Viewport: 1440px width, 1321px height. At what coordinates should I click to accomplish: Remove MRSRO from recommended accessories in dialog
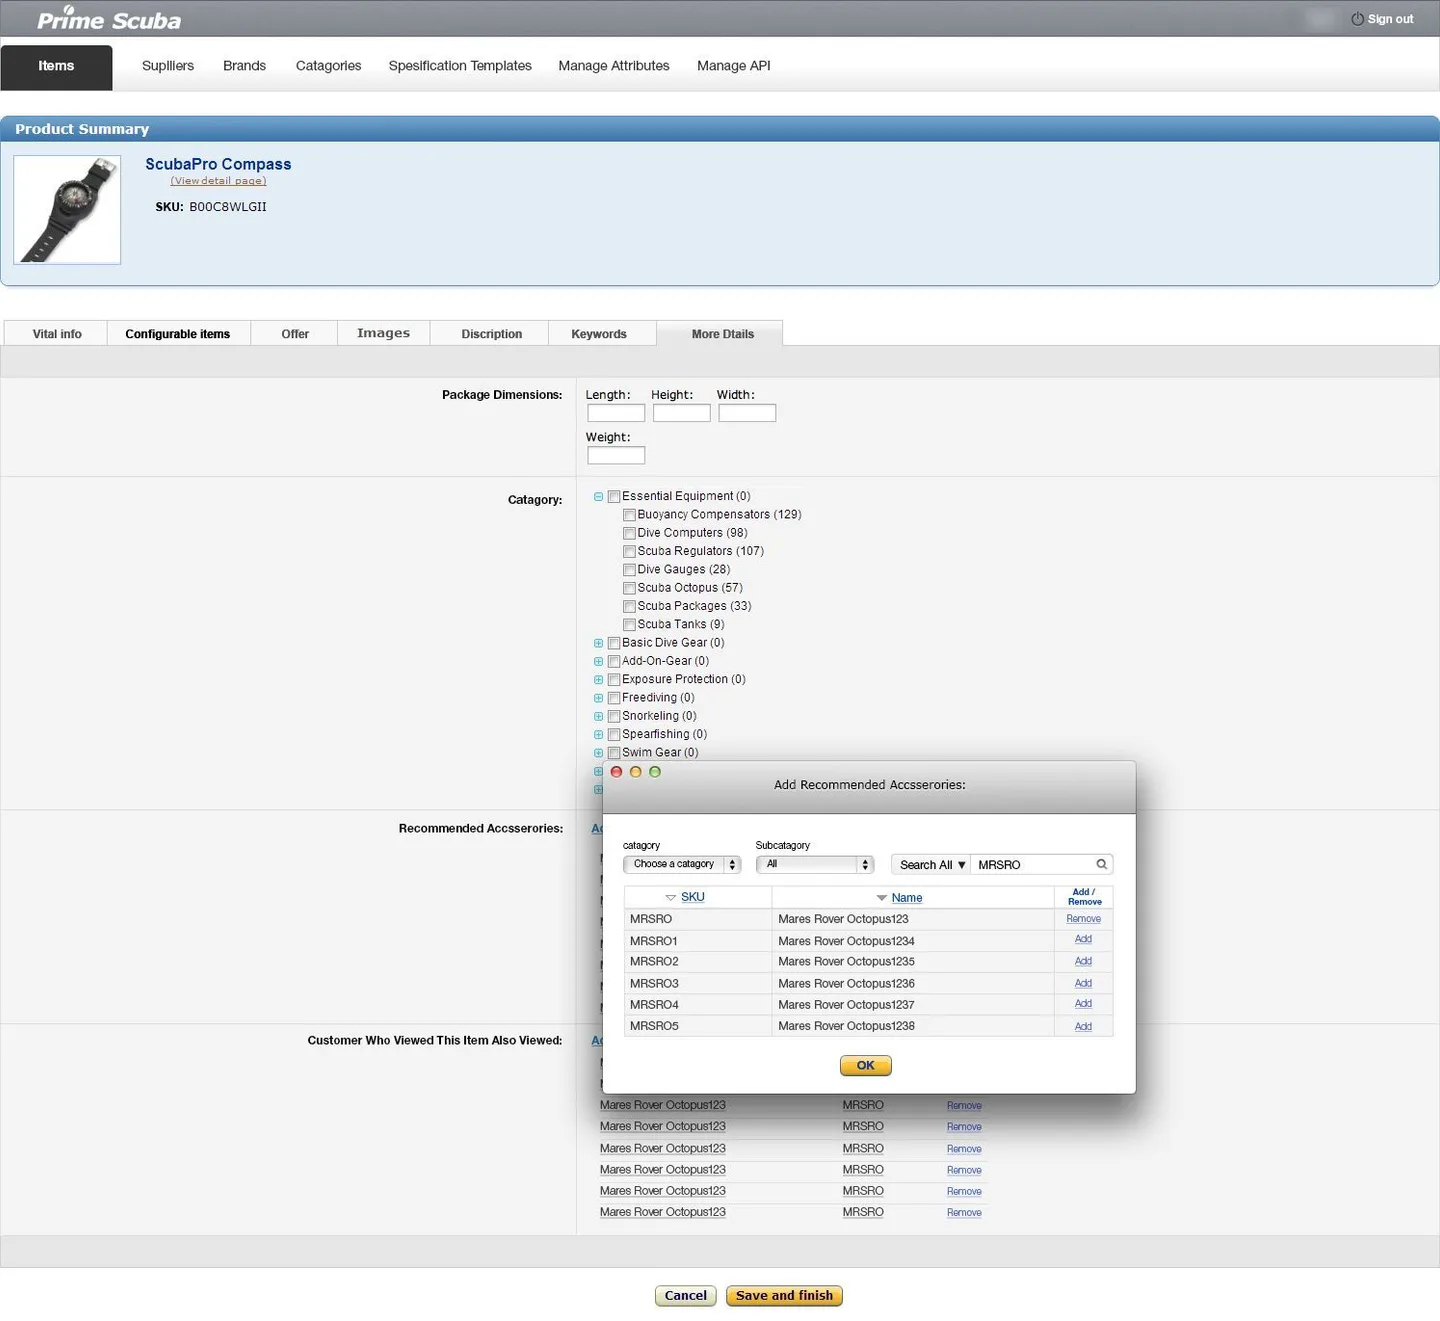click(1083, 919)
